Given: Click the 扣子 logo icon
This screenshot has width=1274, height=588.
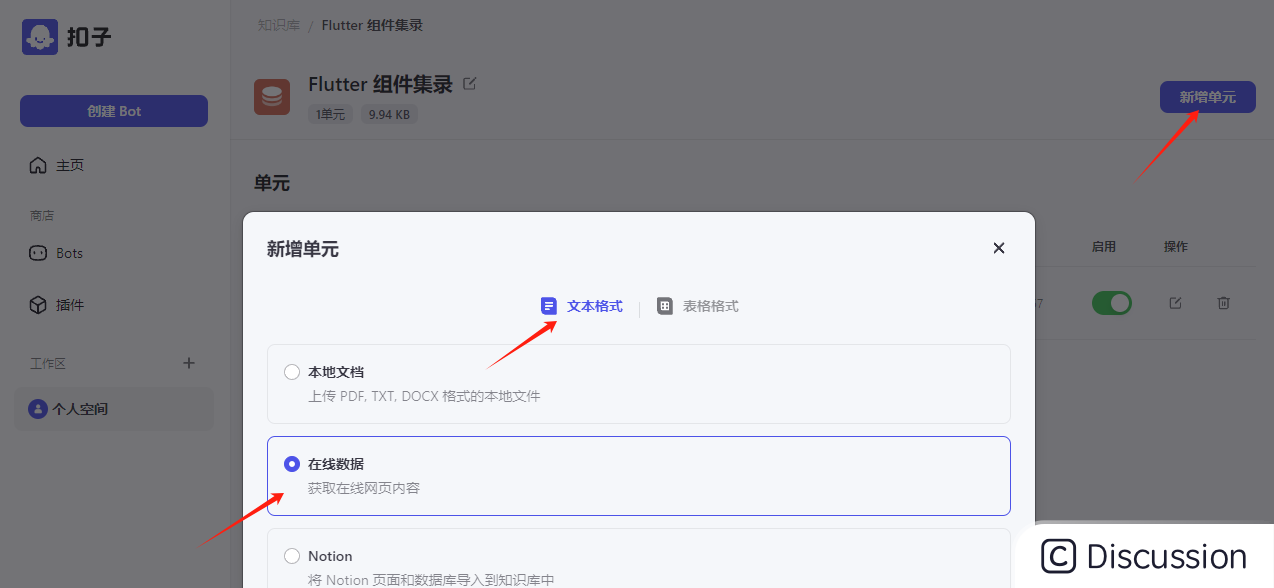Looking at the screenshot, I should (x=40, y=37).
